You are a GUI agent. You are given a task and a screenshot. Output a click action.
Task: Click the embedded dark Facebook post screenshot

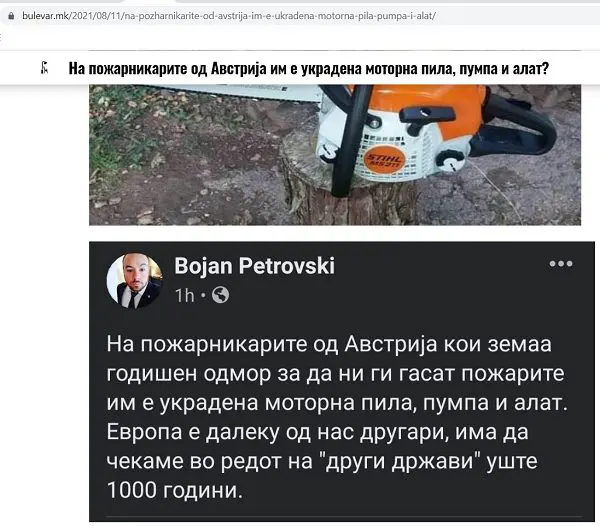coord(342,381)
